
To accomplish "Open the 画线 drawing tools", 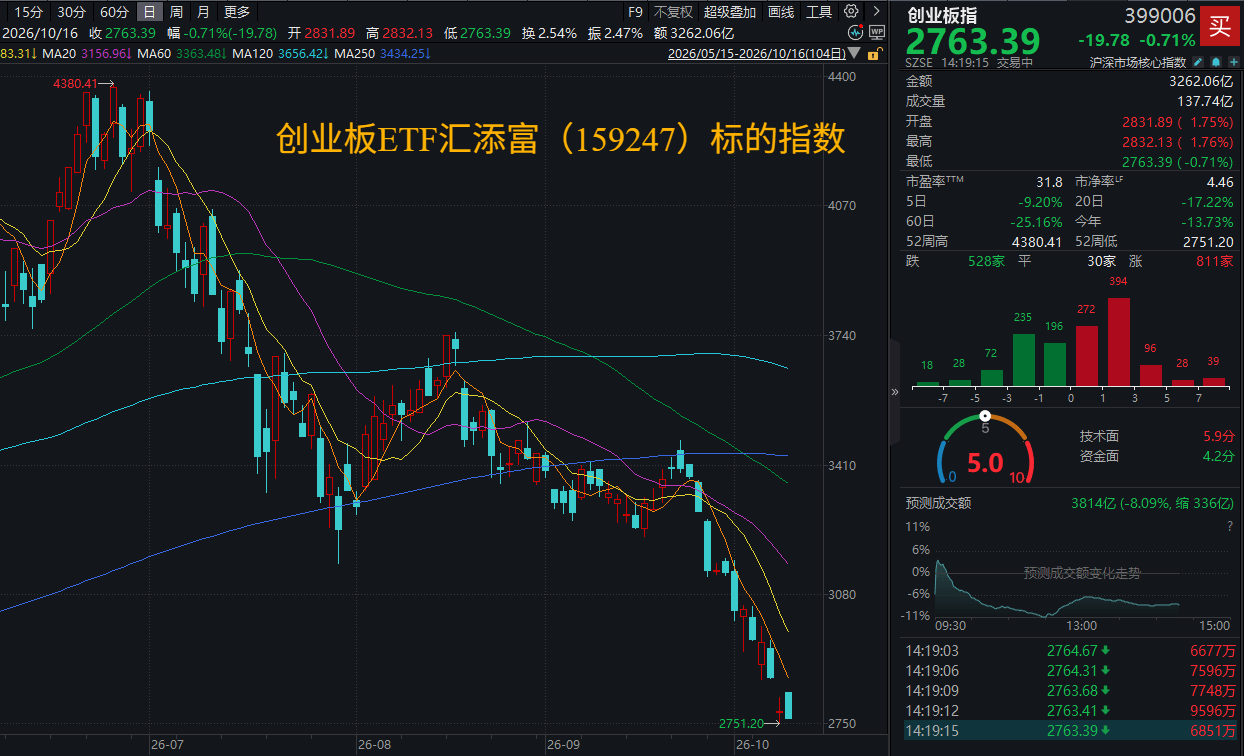I will (x=781, y=12).
